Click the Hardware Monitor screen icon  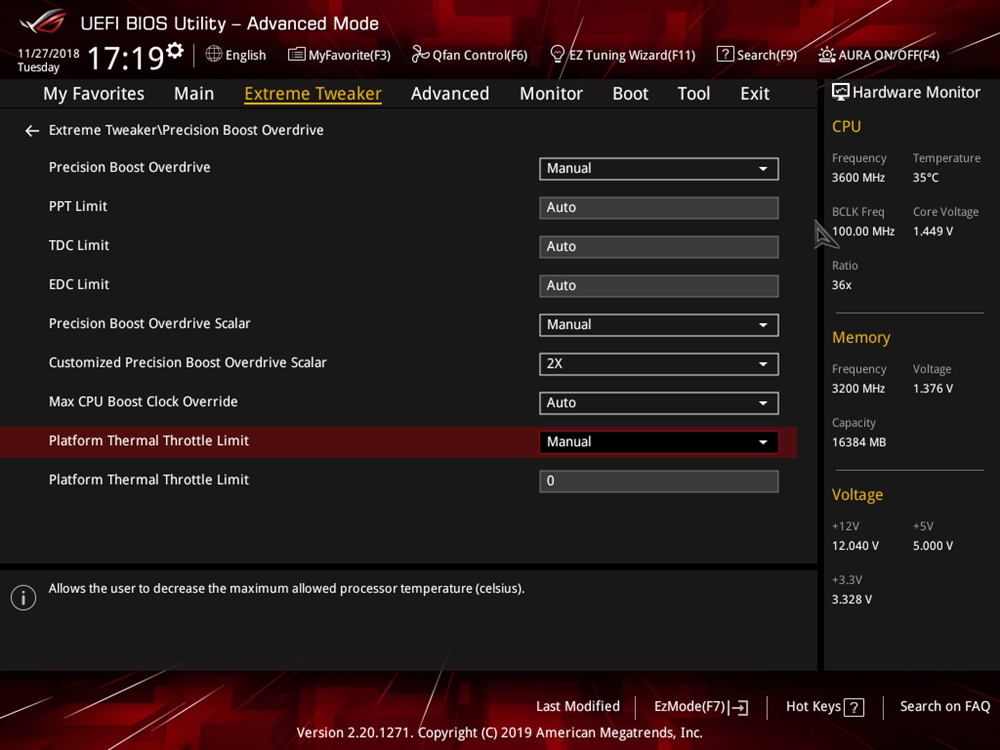(841, 92)
